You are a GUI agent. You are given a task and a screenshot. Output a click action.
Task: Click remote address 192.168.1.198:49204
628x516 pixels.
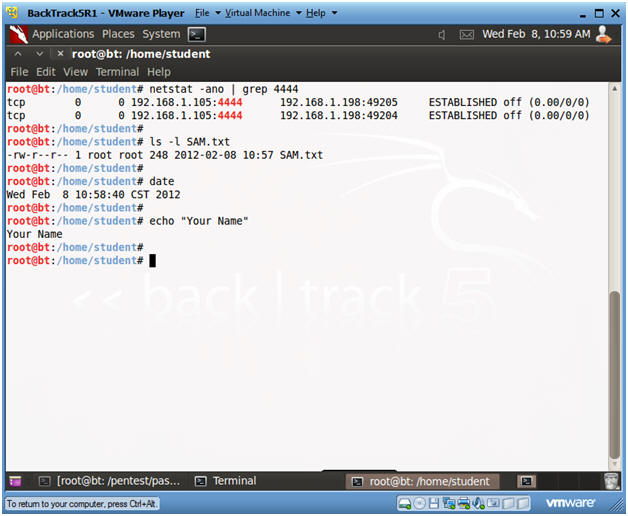point(338,116)
